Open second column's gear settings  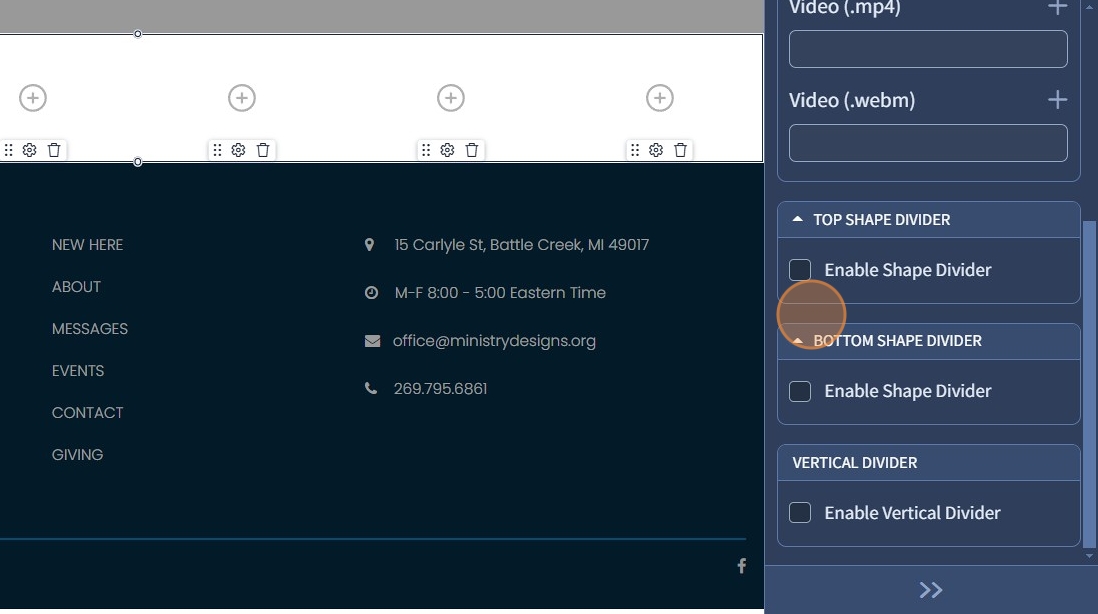click(x=238, y=150)
